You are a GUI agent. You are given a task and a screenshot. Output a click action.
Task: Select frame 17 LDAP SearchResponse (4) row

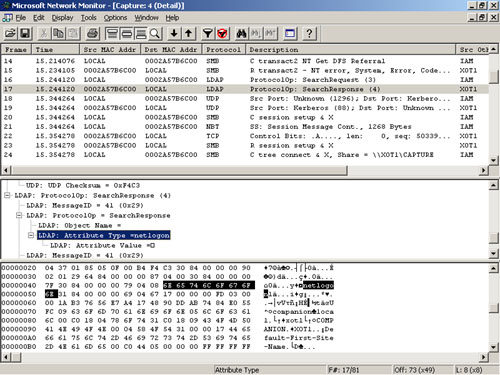coord(245,89)
